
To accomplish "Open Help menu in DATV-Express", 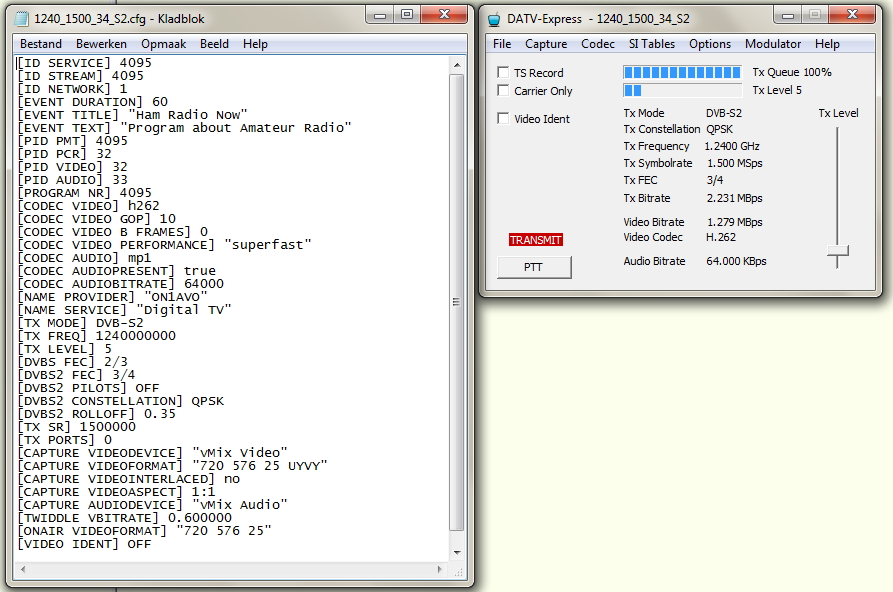I will tap(827, 44).
